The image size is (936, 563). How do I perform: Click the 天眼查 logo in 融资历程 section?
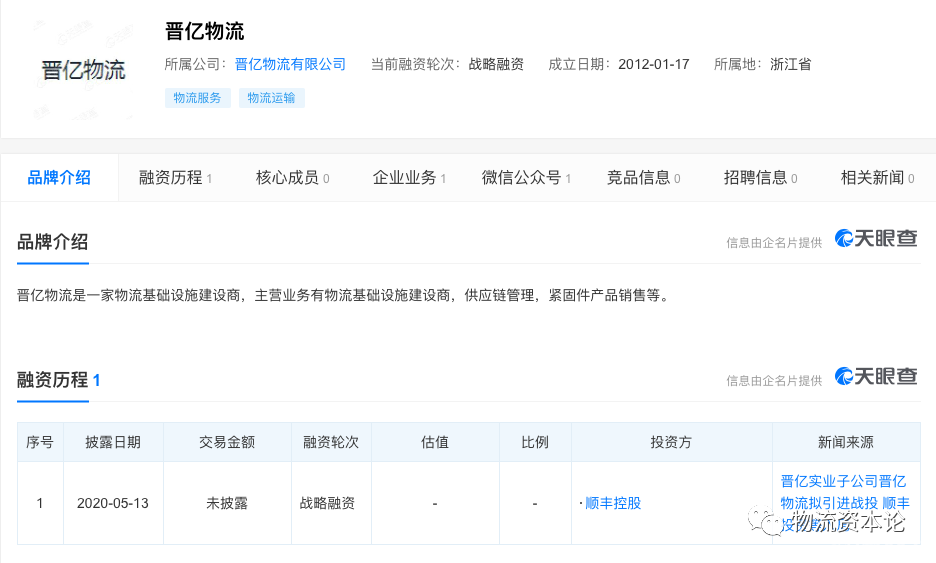(876, 376)
